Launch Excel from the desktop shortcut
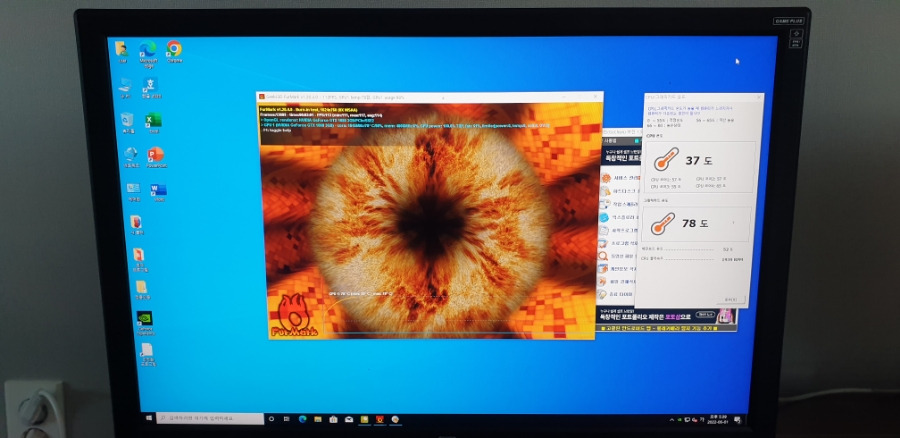900x438 pixels. [x=153, y=122]
